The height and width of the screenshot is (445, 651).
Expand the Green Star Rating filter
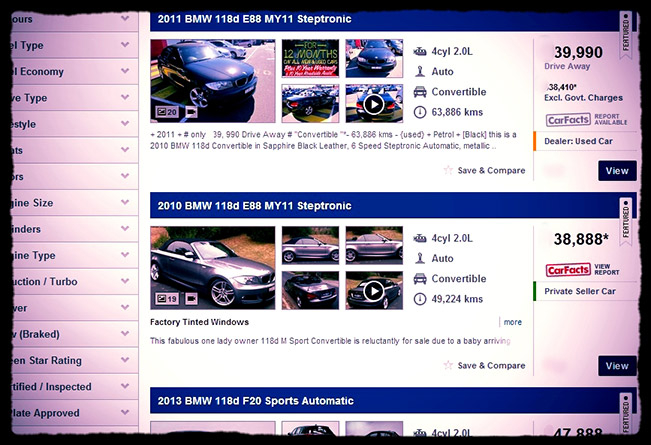(x=75, y=360)
